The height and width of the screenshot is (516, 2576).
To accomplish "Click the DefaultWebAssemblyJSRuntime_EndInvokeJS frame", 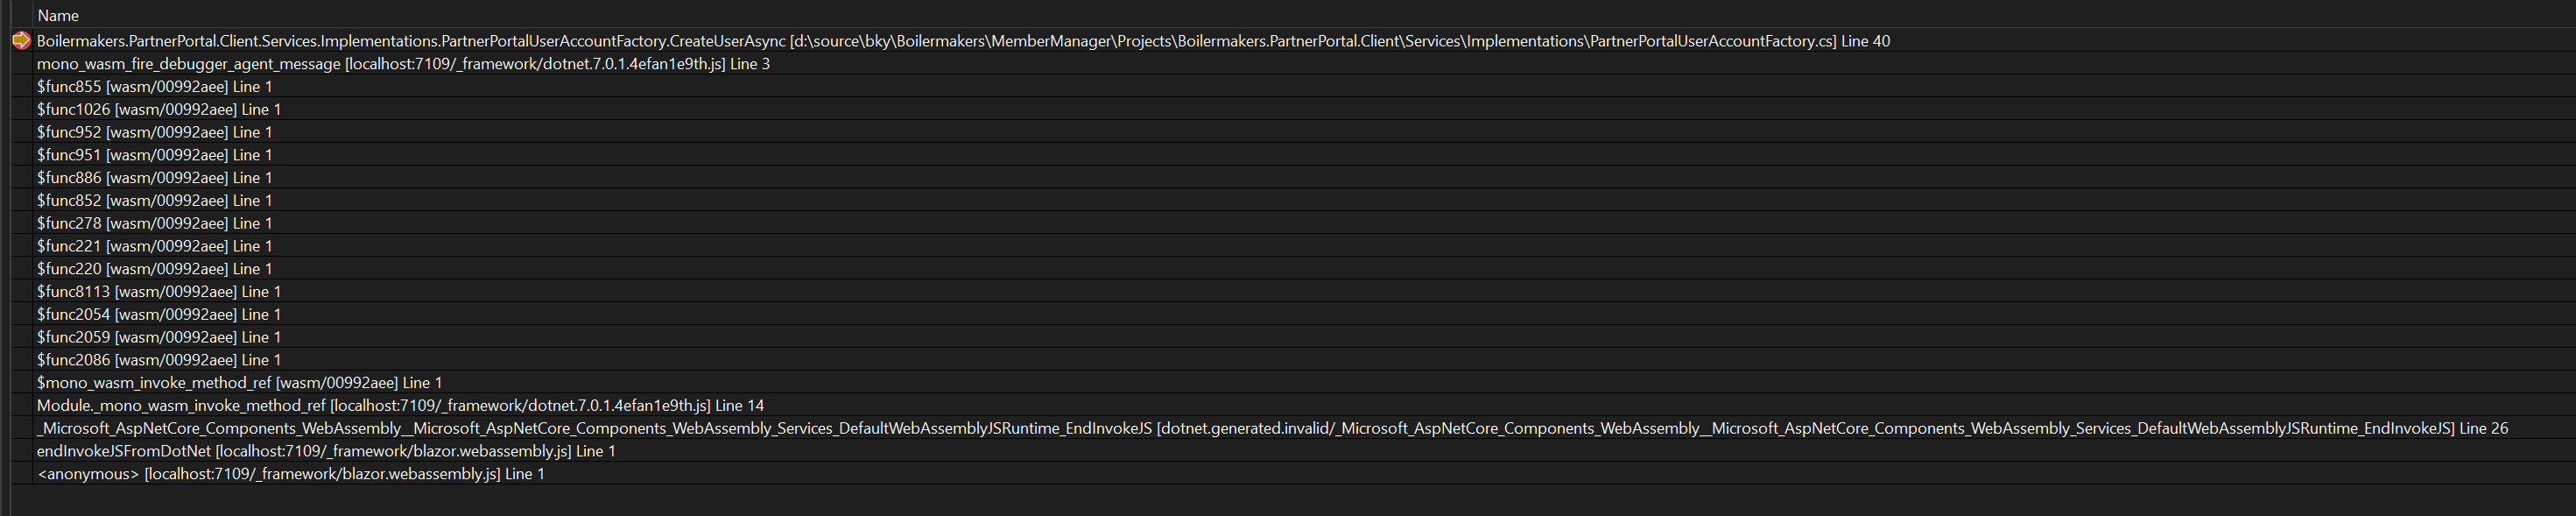I will point(700,428).
